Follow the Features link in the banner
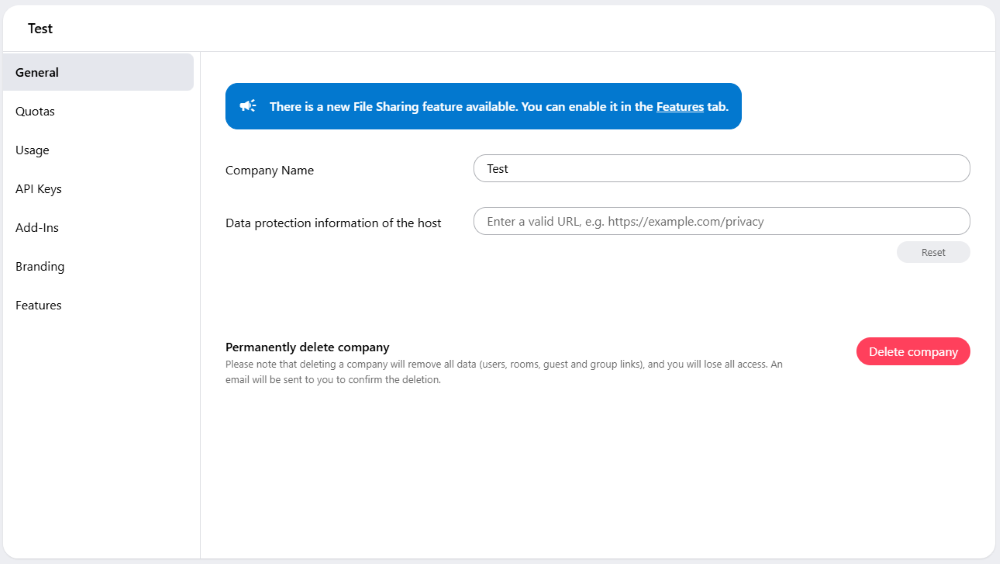The width and height of the screenshot is (1000, 564). (x=680, y=107)
